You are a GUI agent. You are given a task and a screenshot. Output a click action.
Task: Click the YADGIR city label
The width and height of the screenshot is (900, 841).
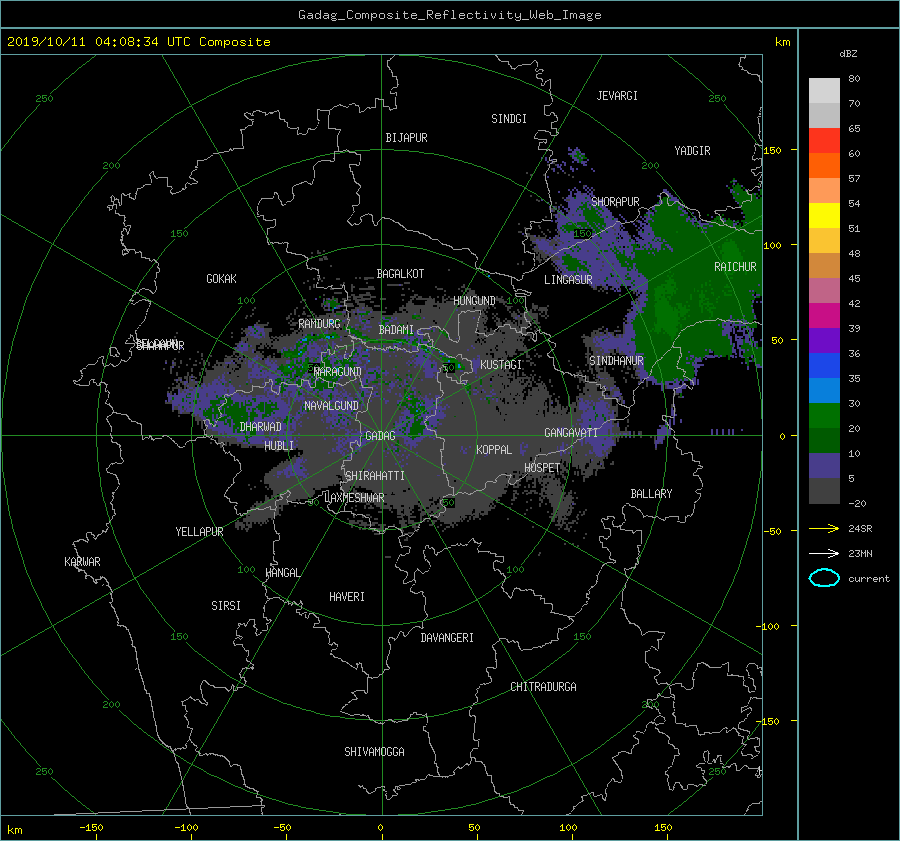[692, 151]
